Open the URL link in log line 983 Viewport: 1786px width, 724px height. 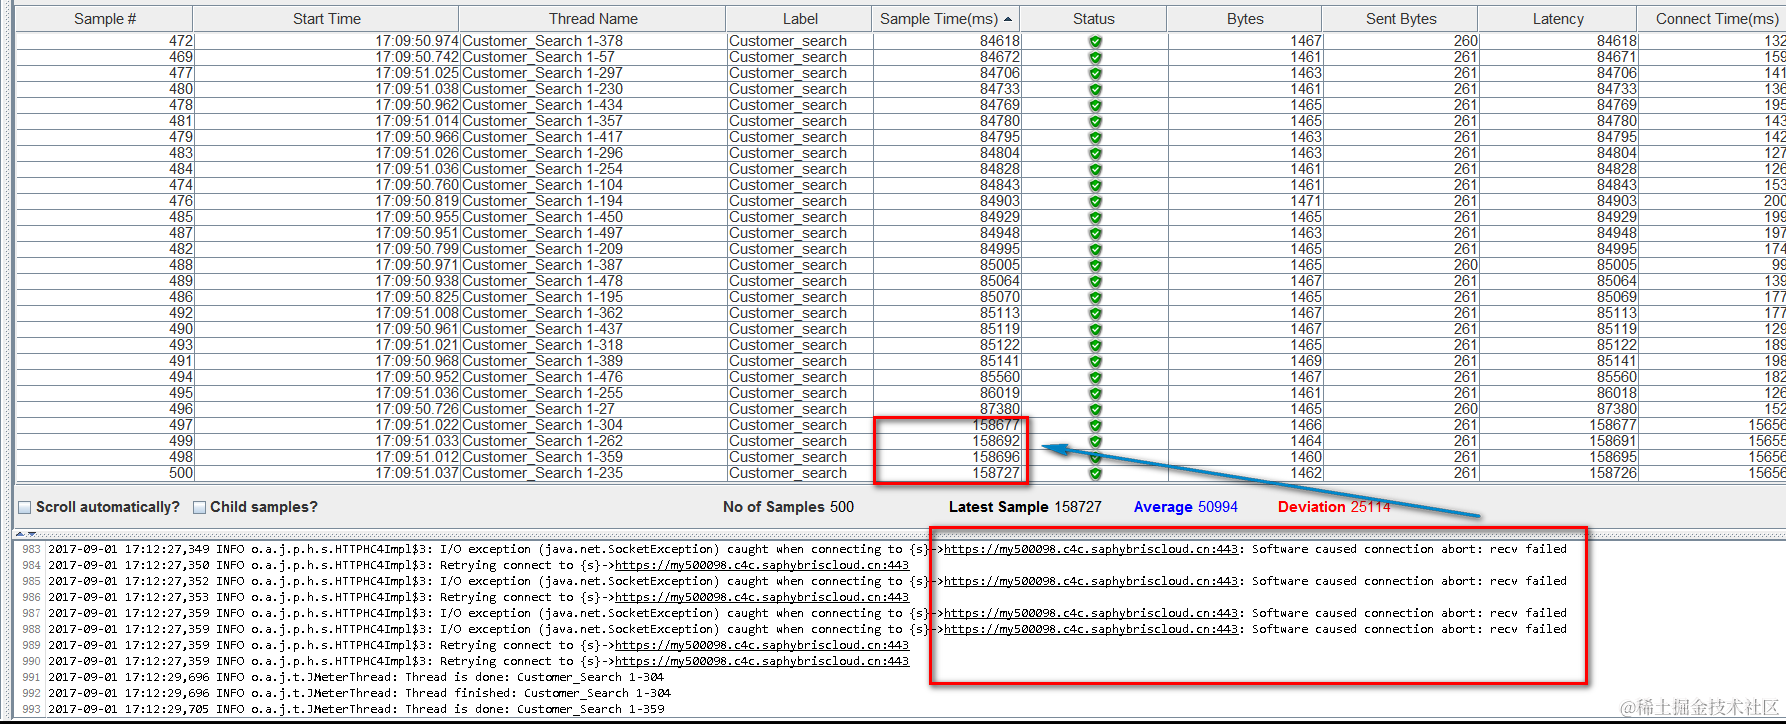[1091, 549]
